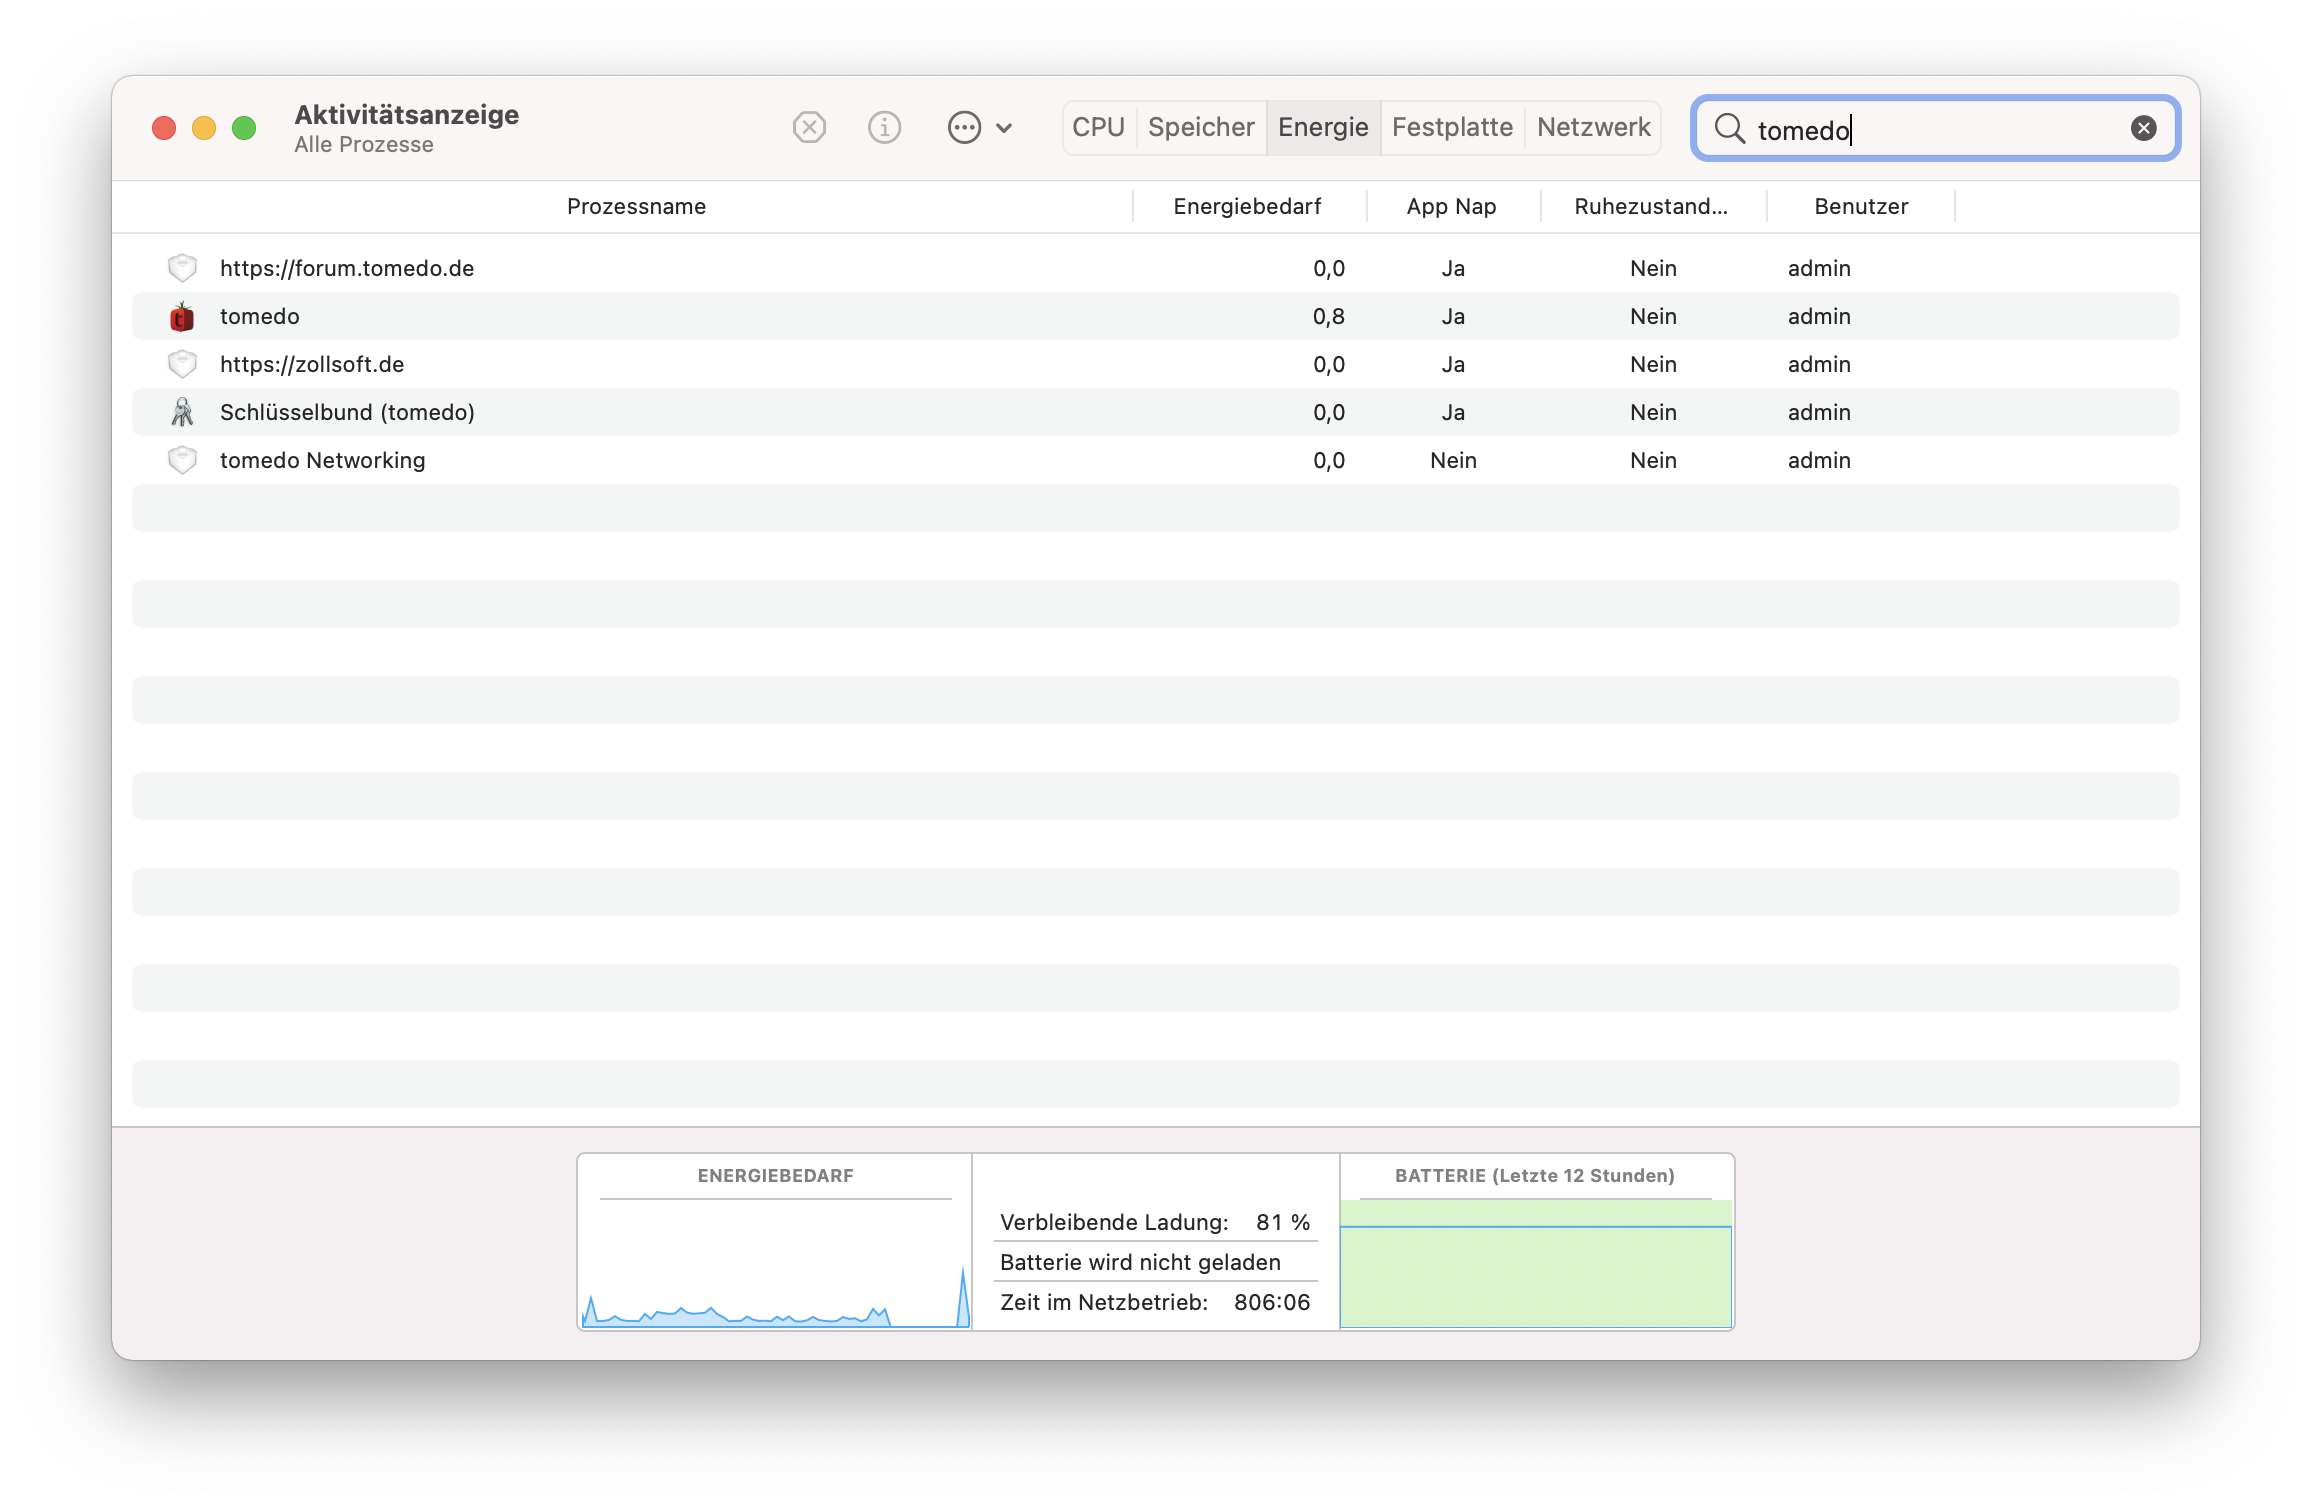Click the green full screen window button

[x=244, y=128]
